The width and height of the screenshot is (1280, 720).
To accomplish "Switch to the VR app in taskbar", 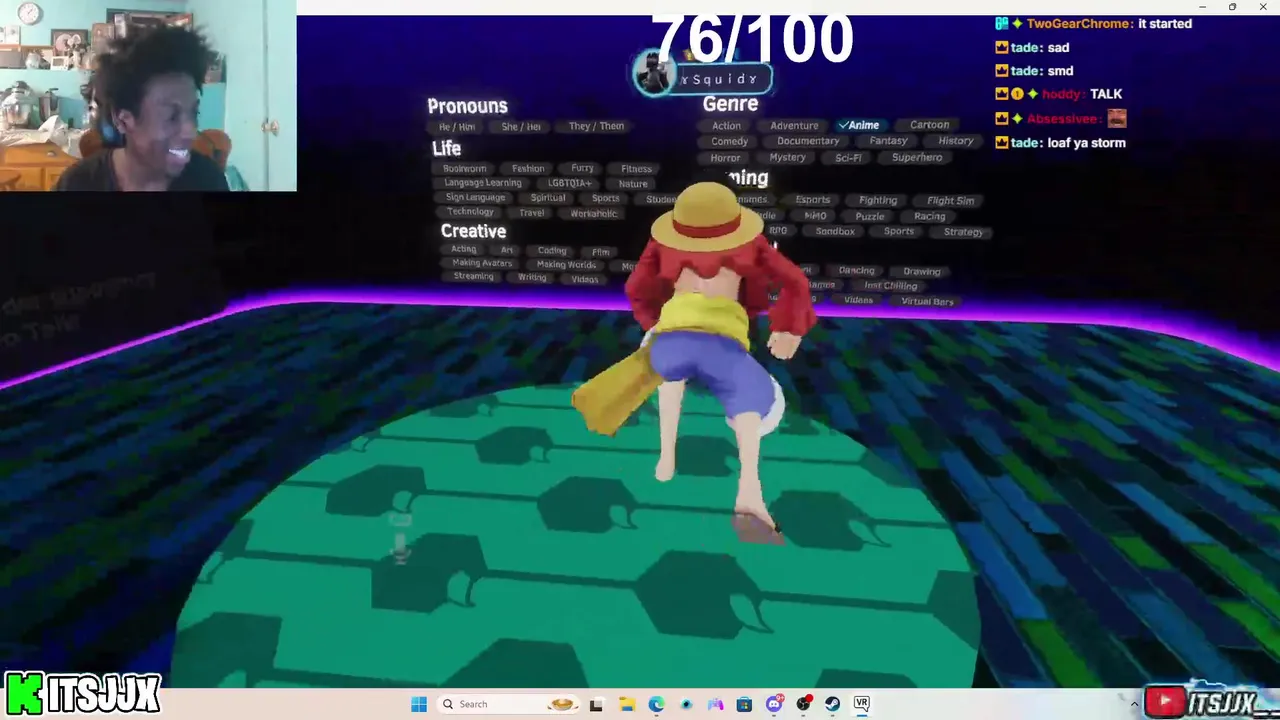I will 862,704.
